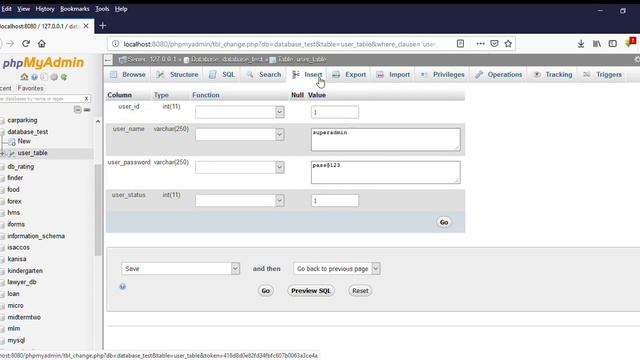Click the page settings gear on gray breadcrumb bar

pyautogui.click(x=637, y=60)
